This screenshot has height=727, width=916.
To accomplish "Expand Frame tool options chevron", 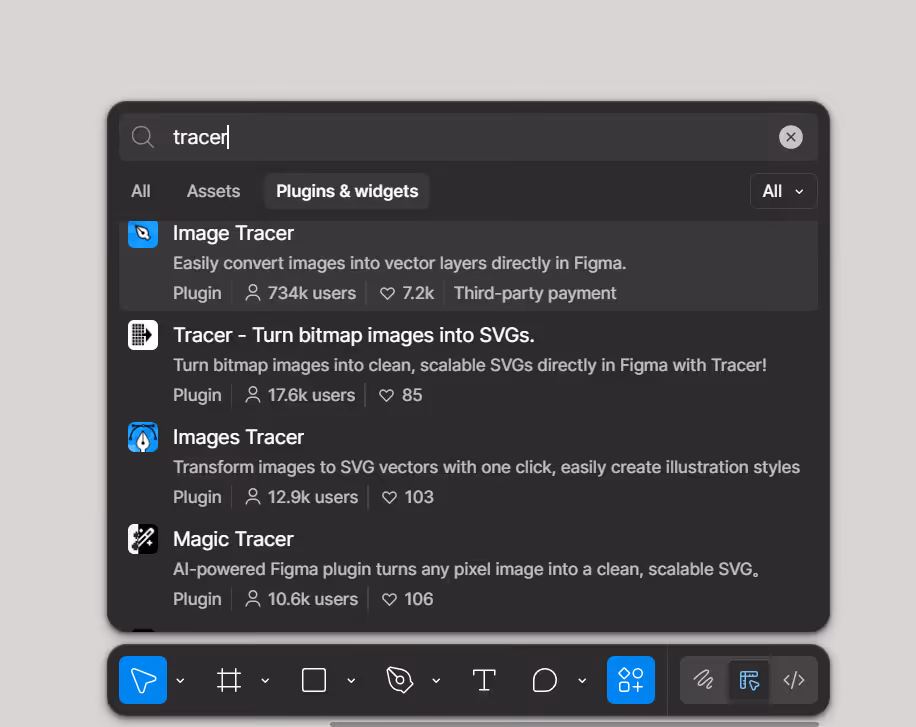I will point(265,680).
